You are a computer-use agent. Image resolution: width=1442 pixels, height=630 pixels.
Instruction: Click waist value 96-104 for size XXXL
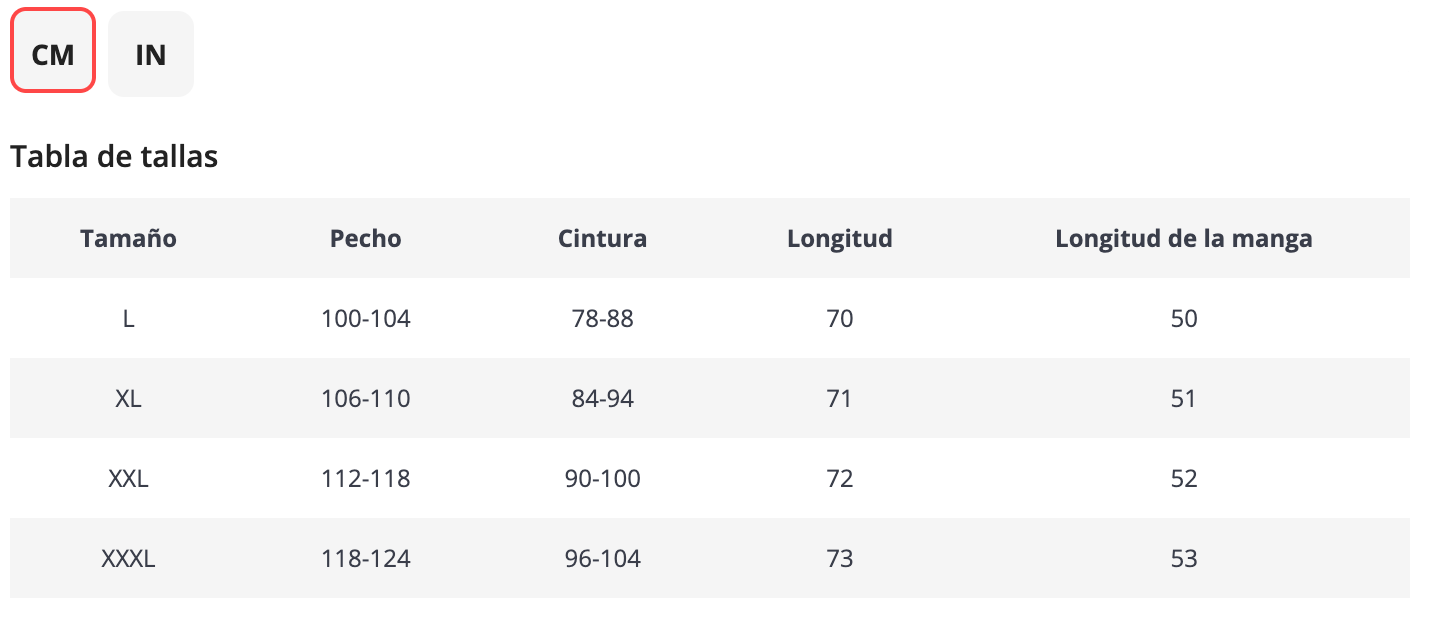coord(602,559)
